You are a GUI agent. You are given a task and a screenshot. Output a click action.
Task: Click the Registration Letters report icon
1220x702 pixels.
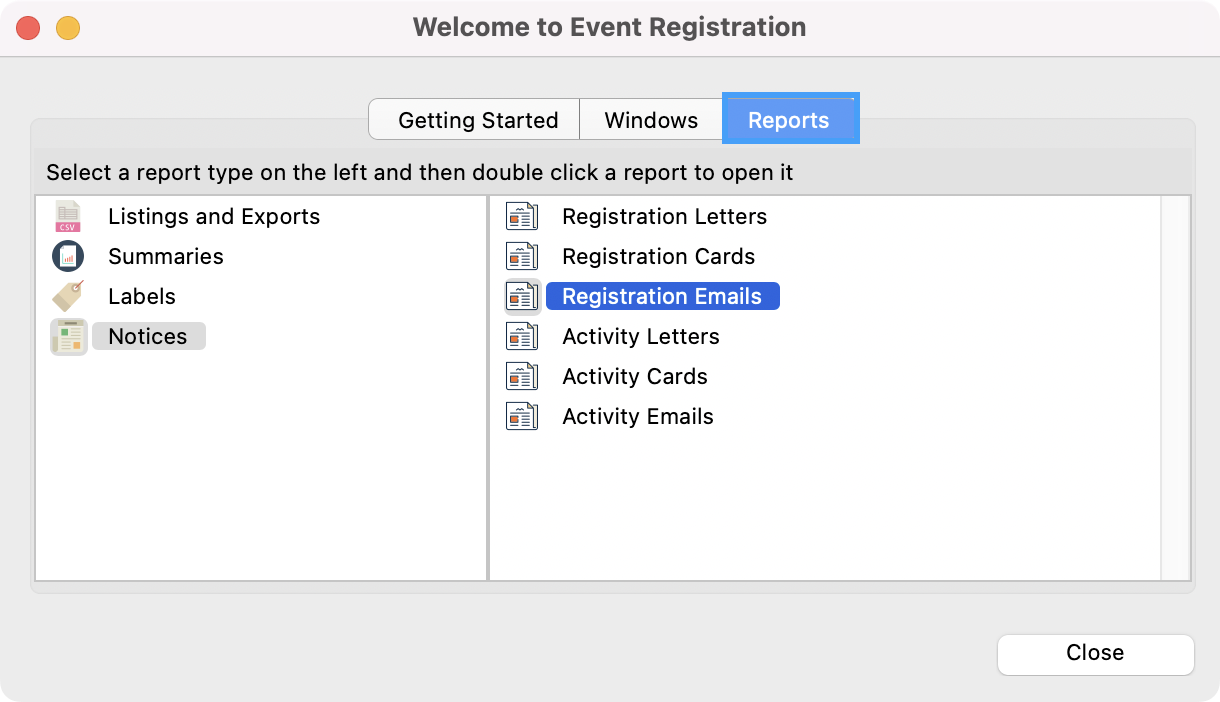pos(522,217)
